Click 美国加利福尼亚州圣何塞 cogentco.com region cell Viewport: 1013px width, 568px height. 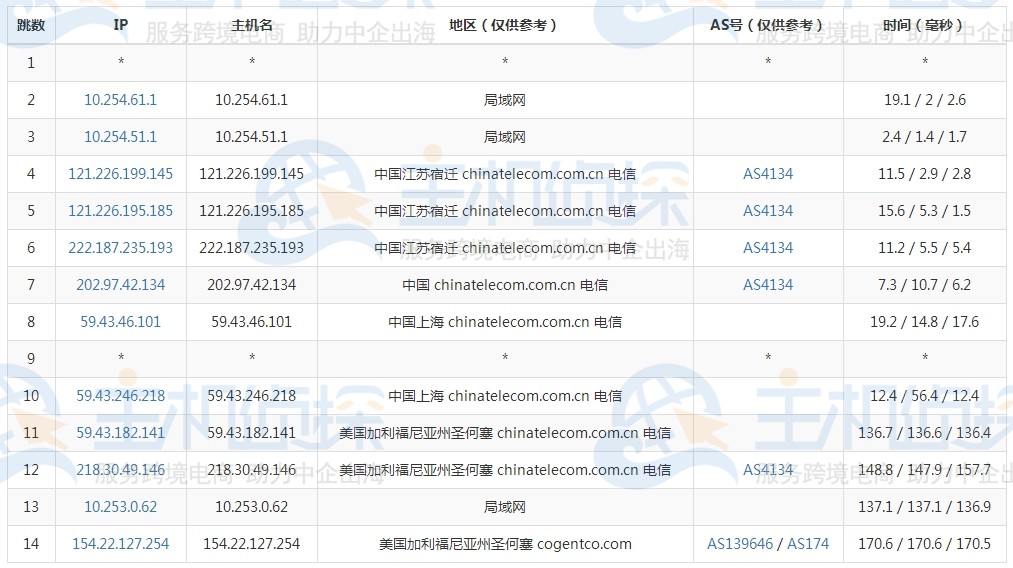[505, 544]
